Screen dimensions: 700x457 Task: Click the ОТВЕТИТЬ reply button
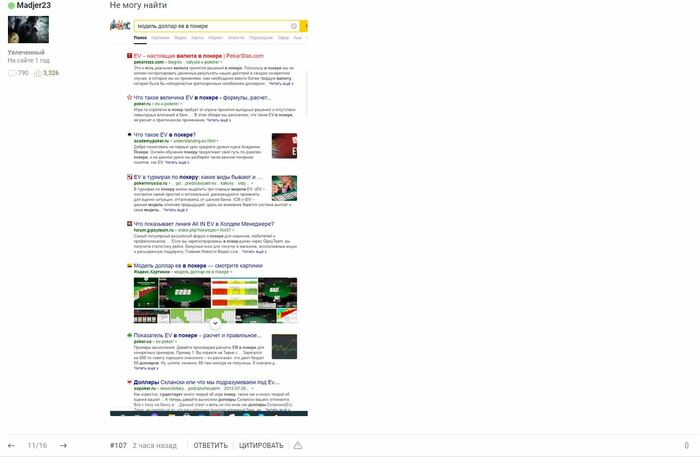pos(210,445)
